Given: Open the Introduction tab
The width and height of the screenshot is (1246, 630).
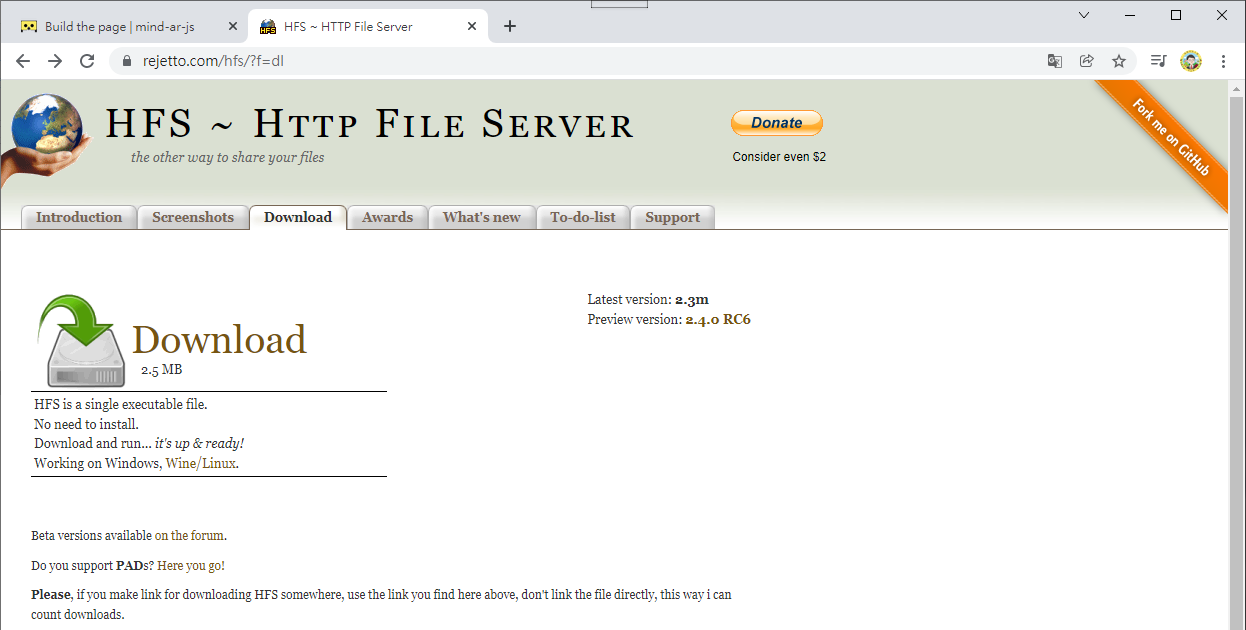Looking at the screenshot, I should pos(79,217).
